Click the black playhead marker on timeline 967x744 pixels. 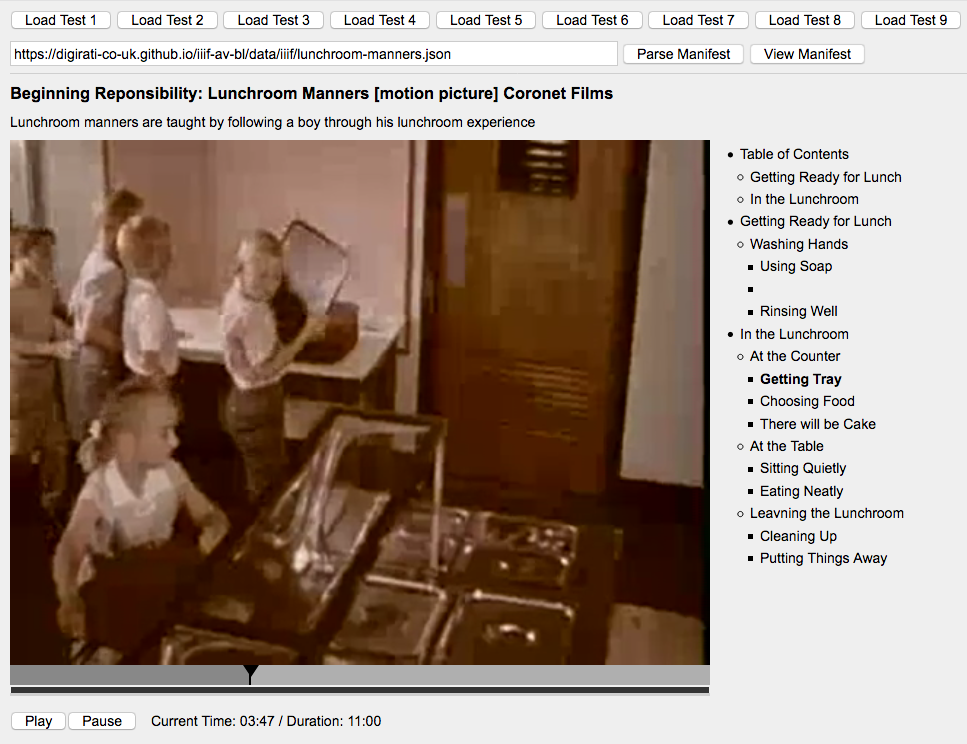click(250, 674)
